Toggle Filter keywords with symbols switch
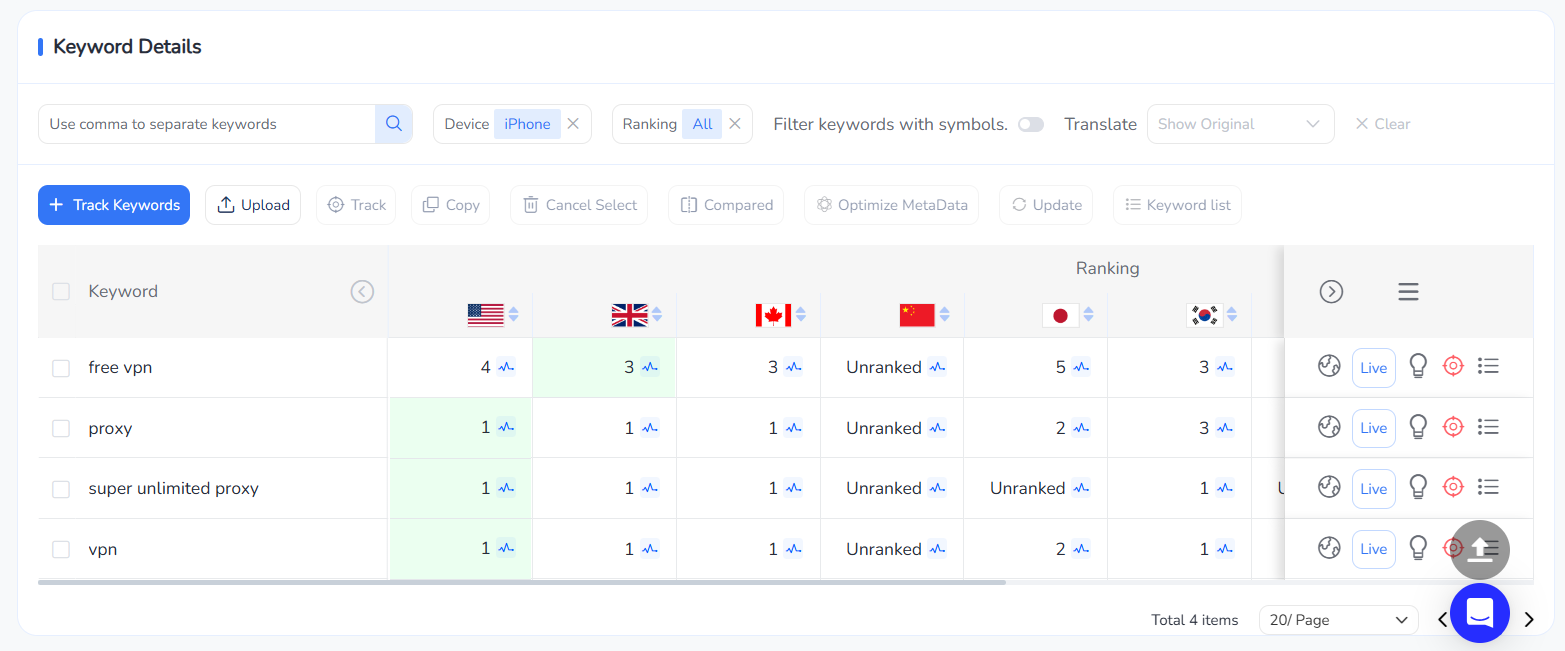Viewport: 1565px width, 651px height. [x=1030, y=124]
